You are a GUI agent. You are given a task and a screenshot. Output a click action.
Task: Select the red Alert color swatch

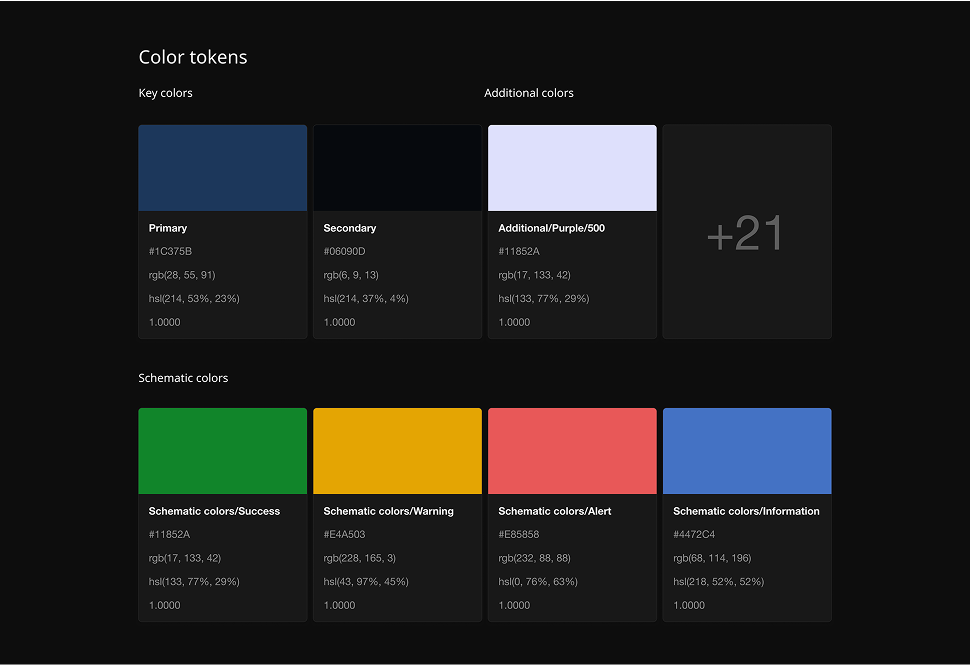tap(572, 451)
